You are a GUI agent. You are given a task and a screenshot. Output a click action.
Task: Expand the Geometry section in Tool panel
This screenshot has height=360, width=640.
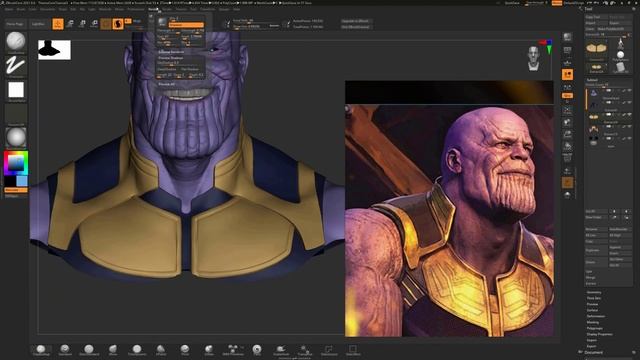594,292
